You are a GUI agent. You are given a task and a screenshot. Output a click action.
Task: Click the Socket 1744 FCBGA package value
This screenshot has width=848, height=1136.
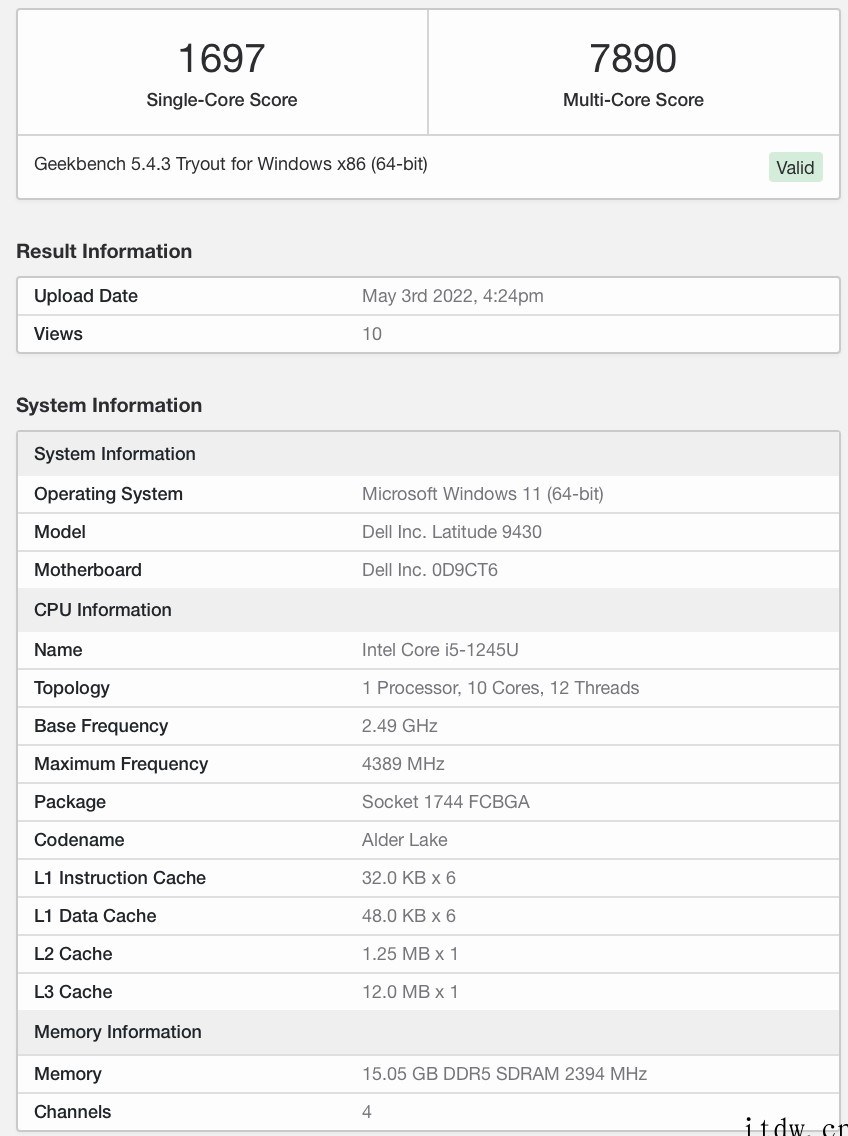pos(446,802)
